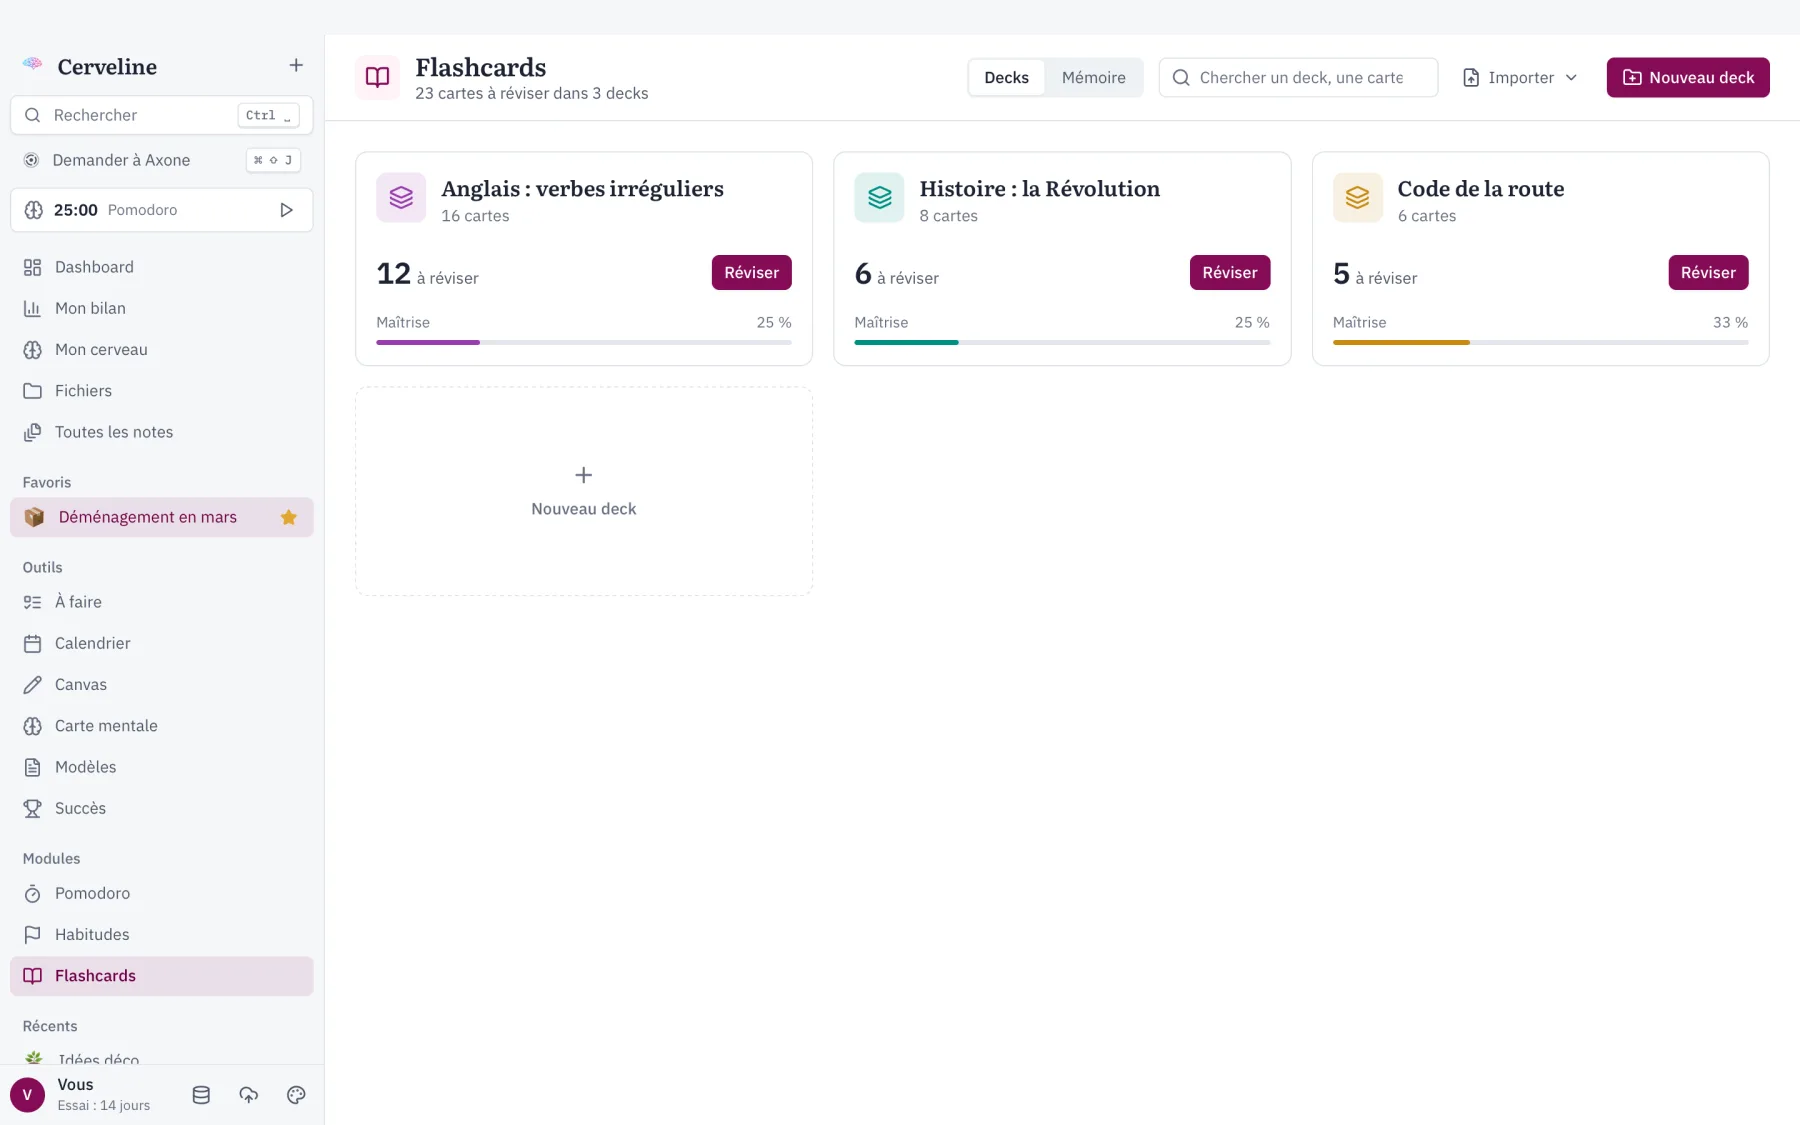The width and height of the screenshot is (1800, 1125).
Task: Click the Essai : 14 jours label
Action: pos(104,1105)
